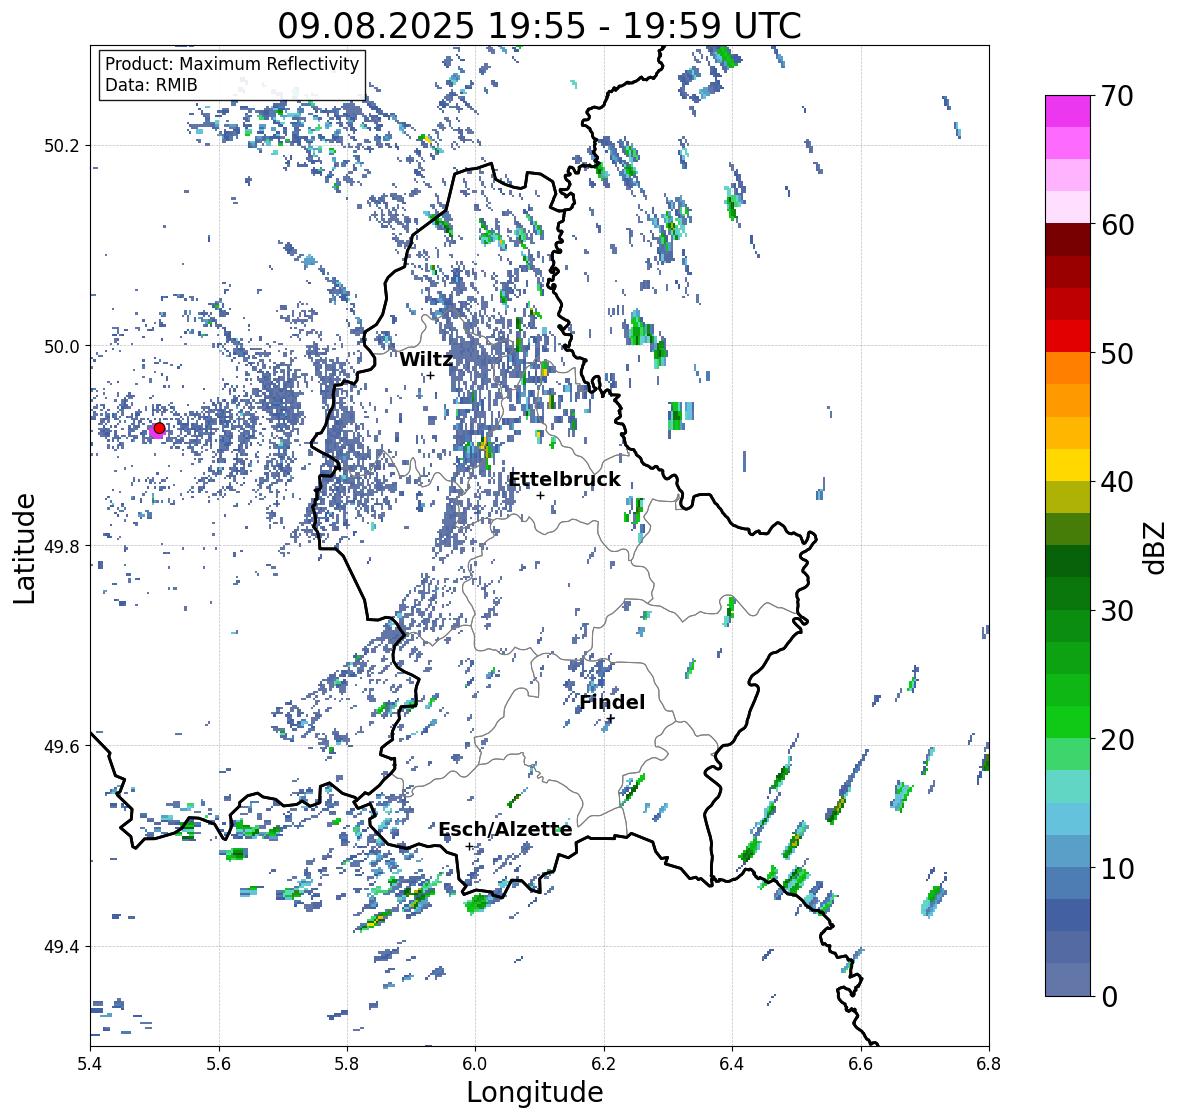Click the 5.4 longitude tick label
Screen dimensions: 1179x1117
(x=90, y=1064)
